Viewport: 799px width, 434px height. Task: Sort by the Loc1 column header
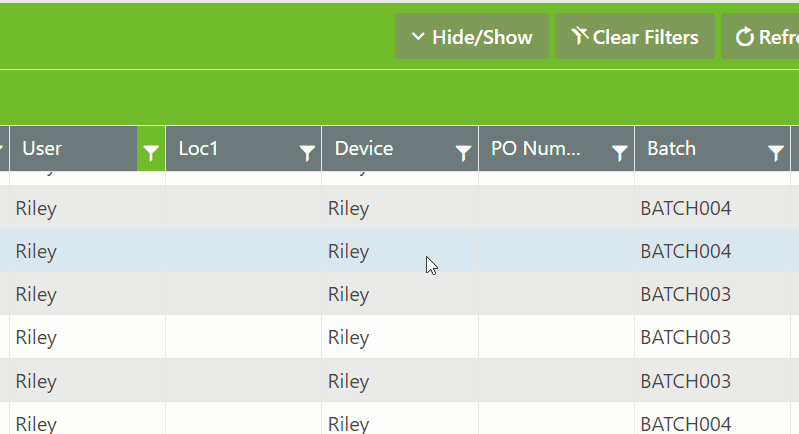coord(230,149)
